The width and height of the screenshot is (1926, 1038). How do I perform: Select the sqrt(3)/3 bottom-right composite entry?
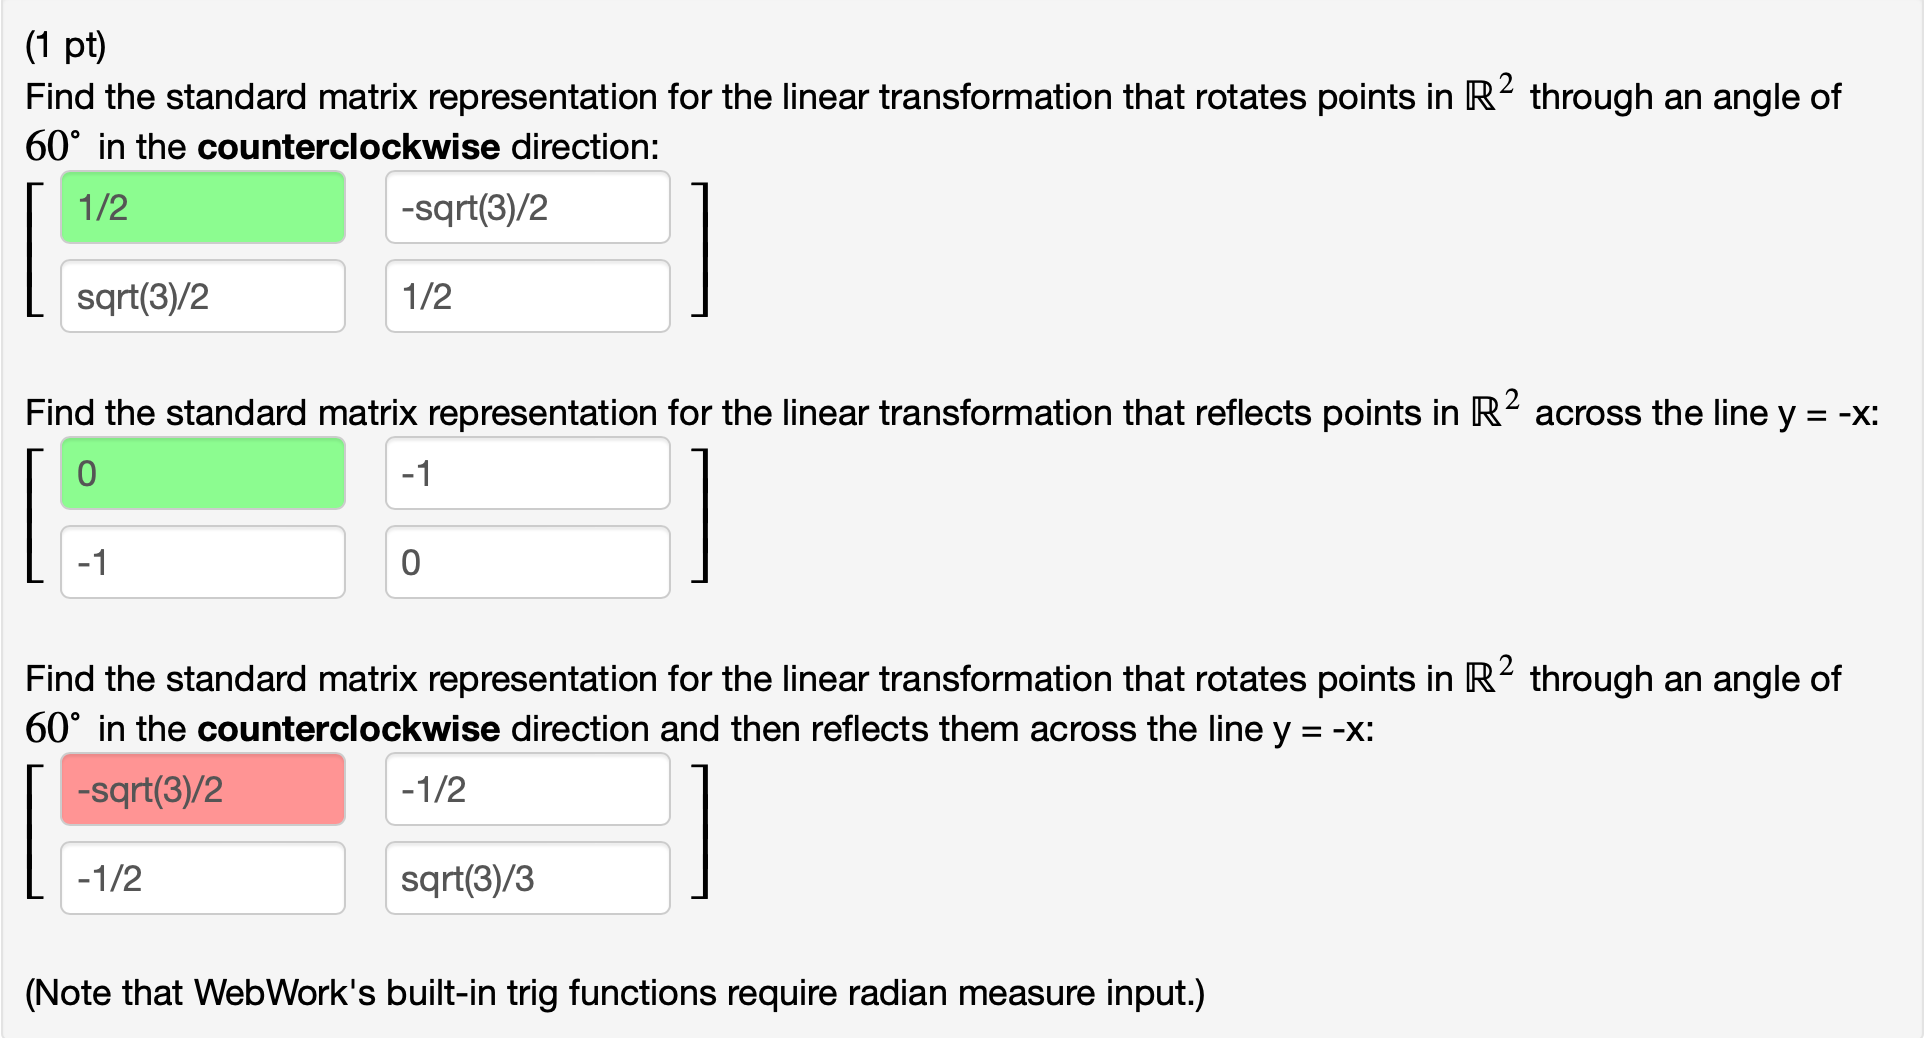527,877
